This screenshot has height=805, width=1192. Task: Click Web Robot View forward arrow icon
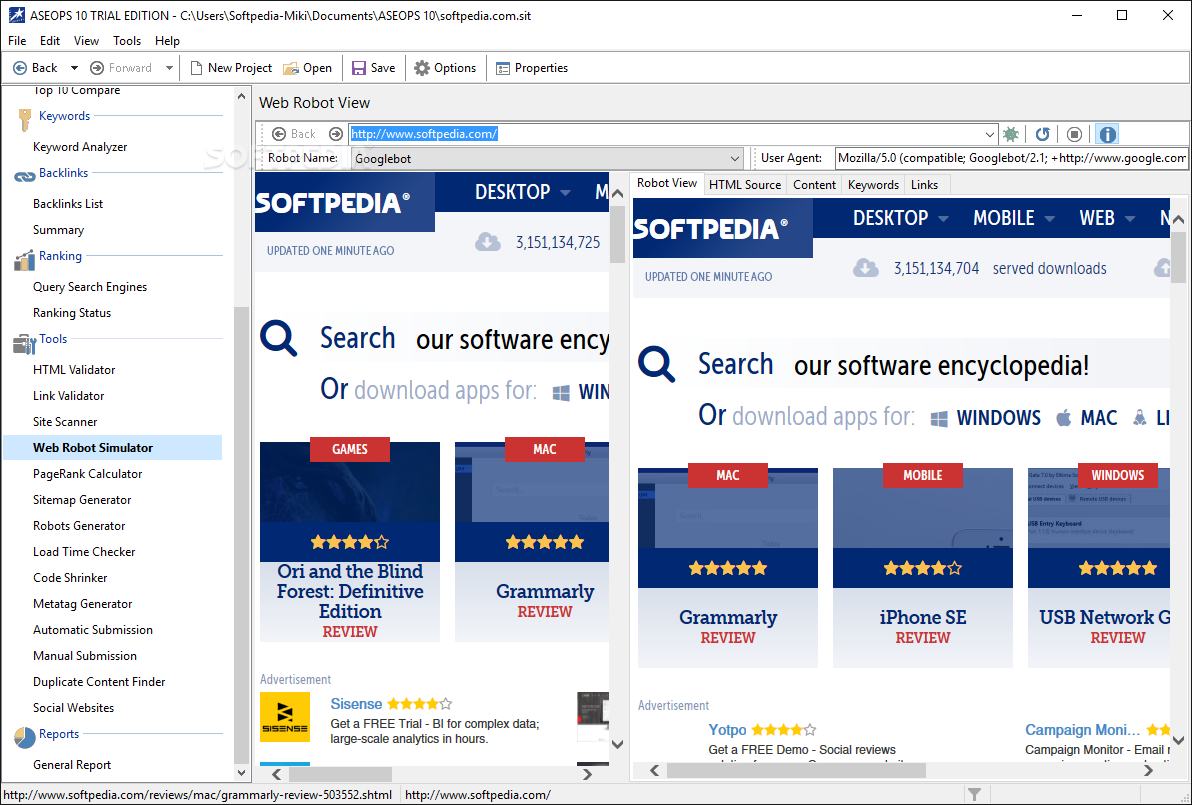[x=336, y=134]
